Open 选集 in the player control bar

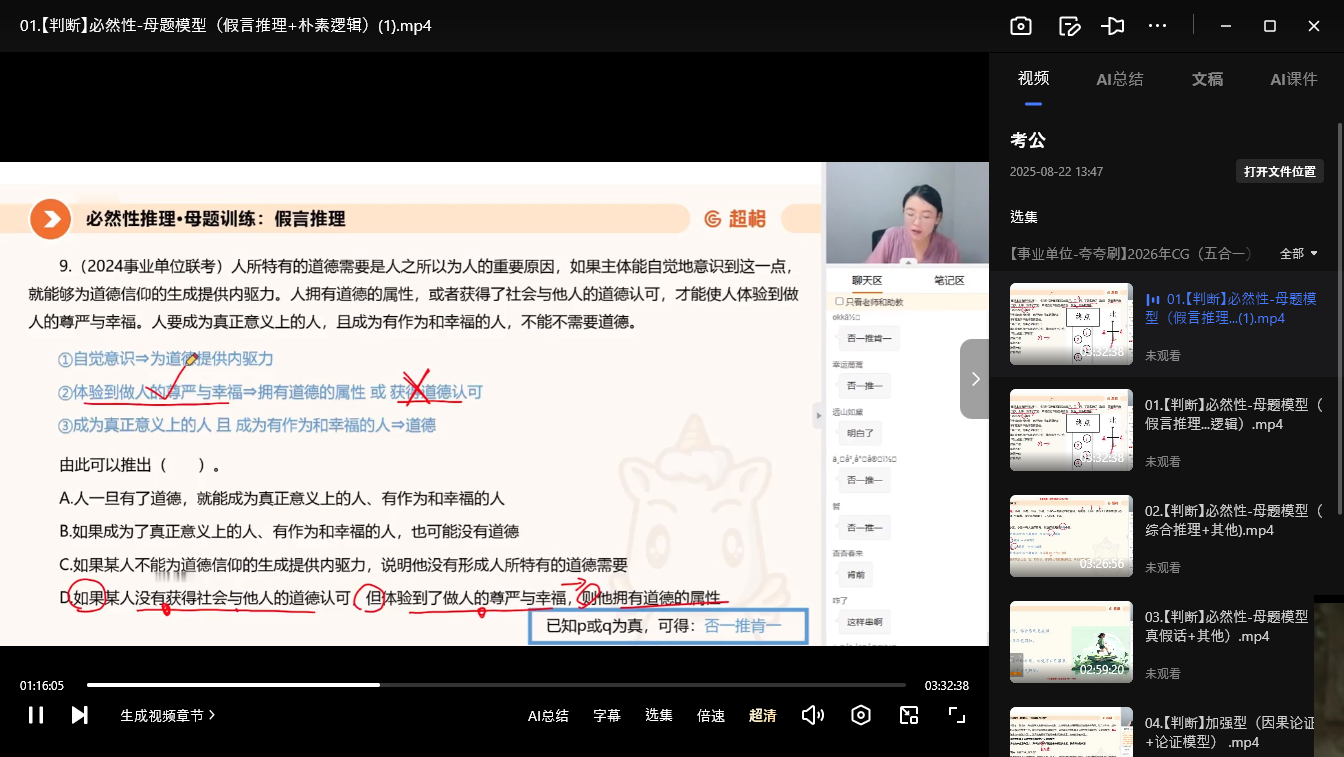pyautogui.click(x=659, y=715)
